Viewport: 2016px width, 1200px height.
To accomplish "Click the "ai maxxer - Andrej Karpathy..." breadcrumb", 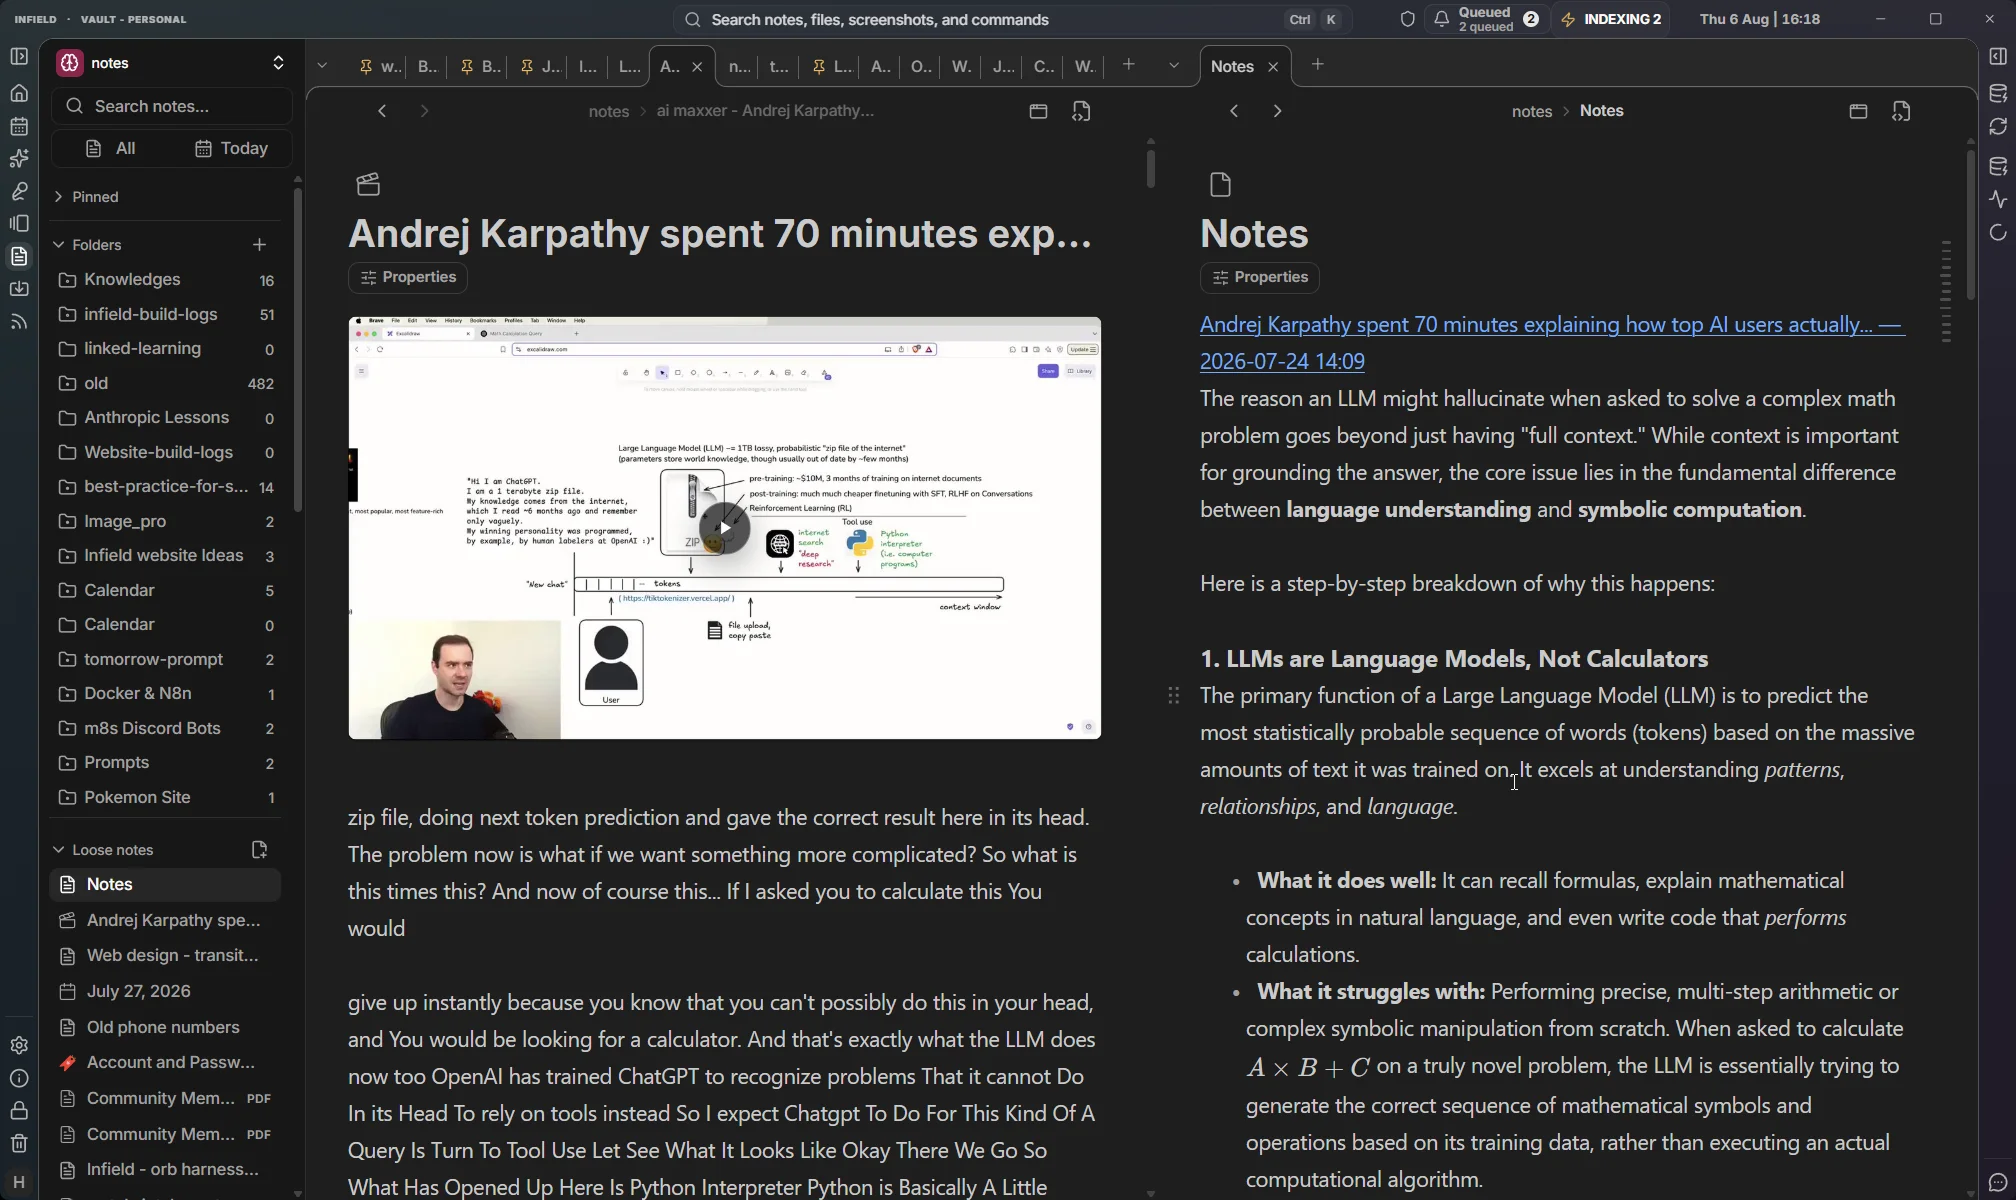I will 765,112.
